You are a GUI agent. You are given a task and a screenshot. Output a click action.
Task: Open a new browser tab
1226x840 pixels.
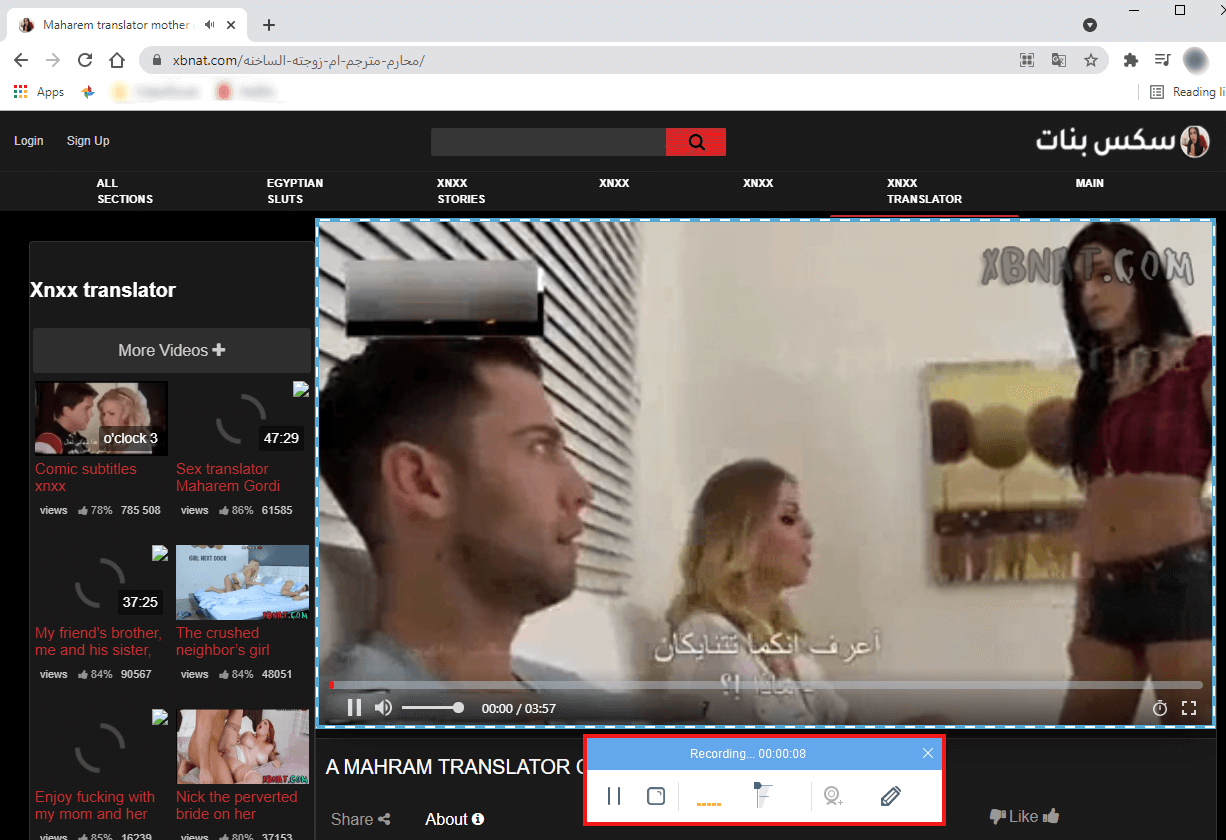268,25
